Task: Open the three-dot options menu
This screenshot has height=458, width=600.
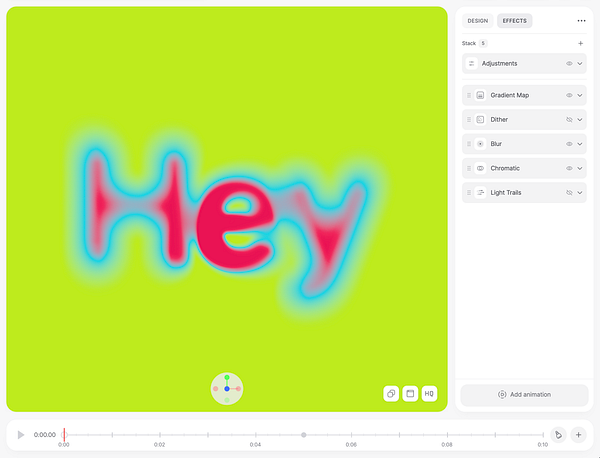Action: 581,21
